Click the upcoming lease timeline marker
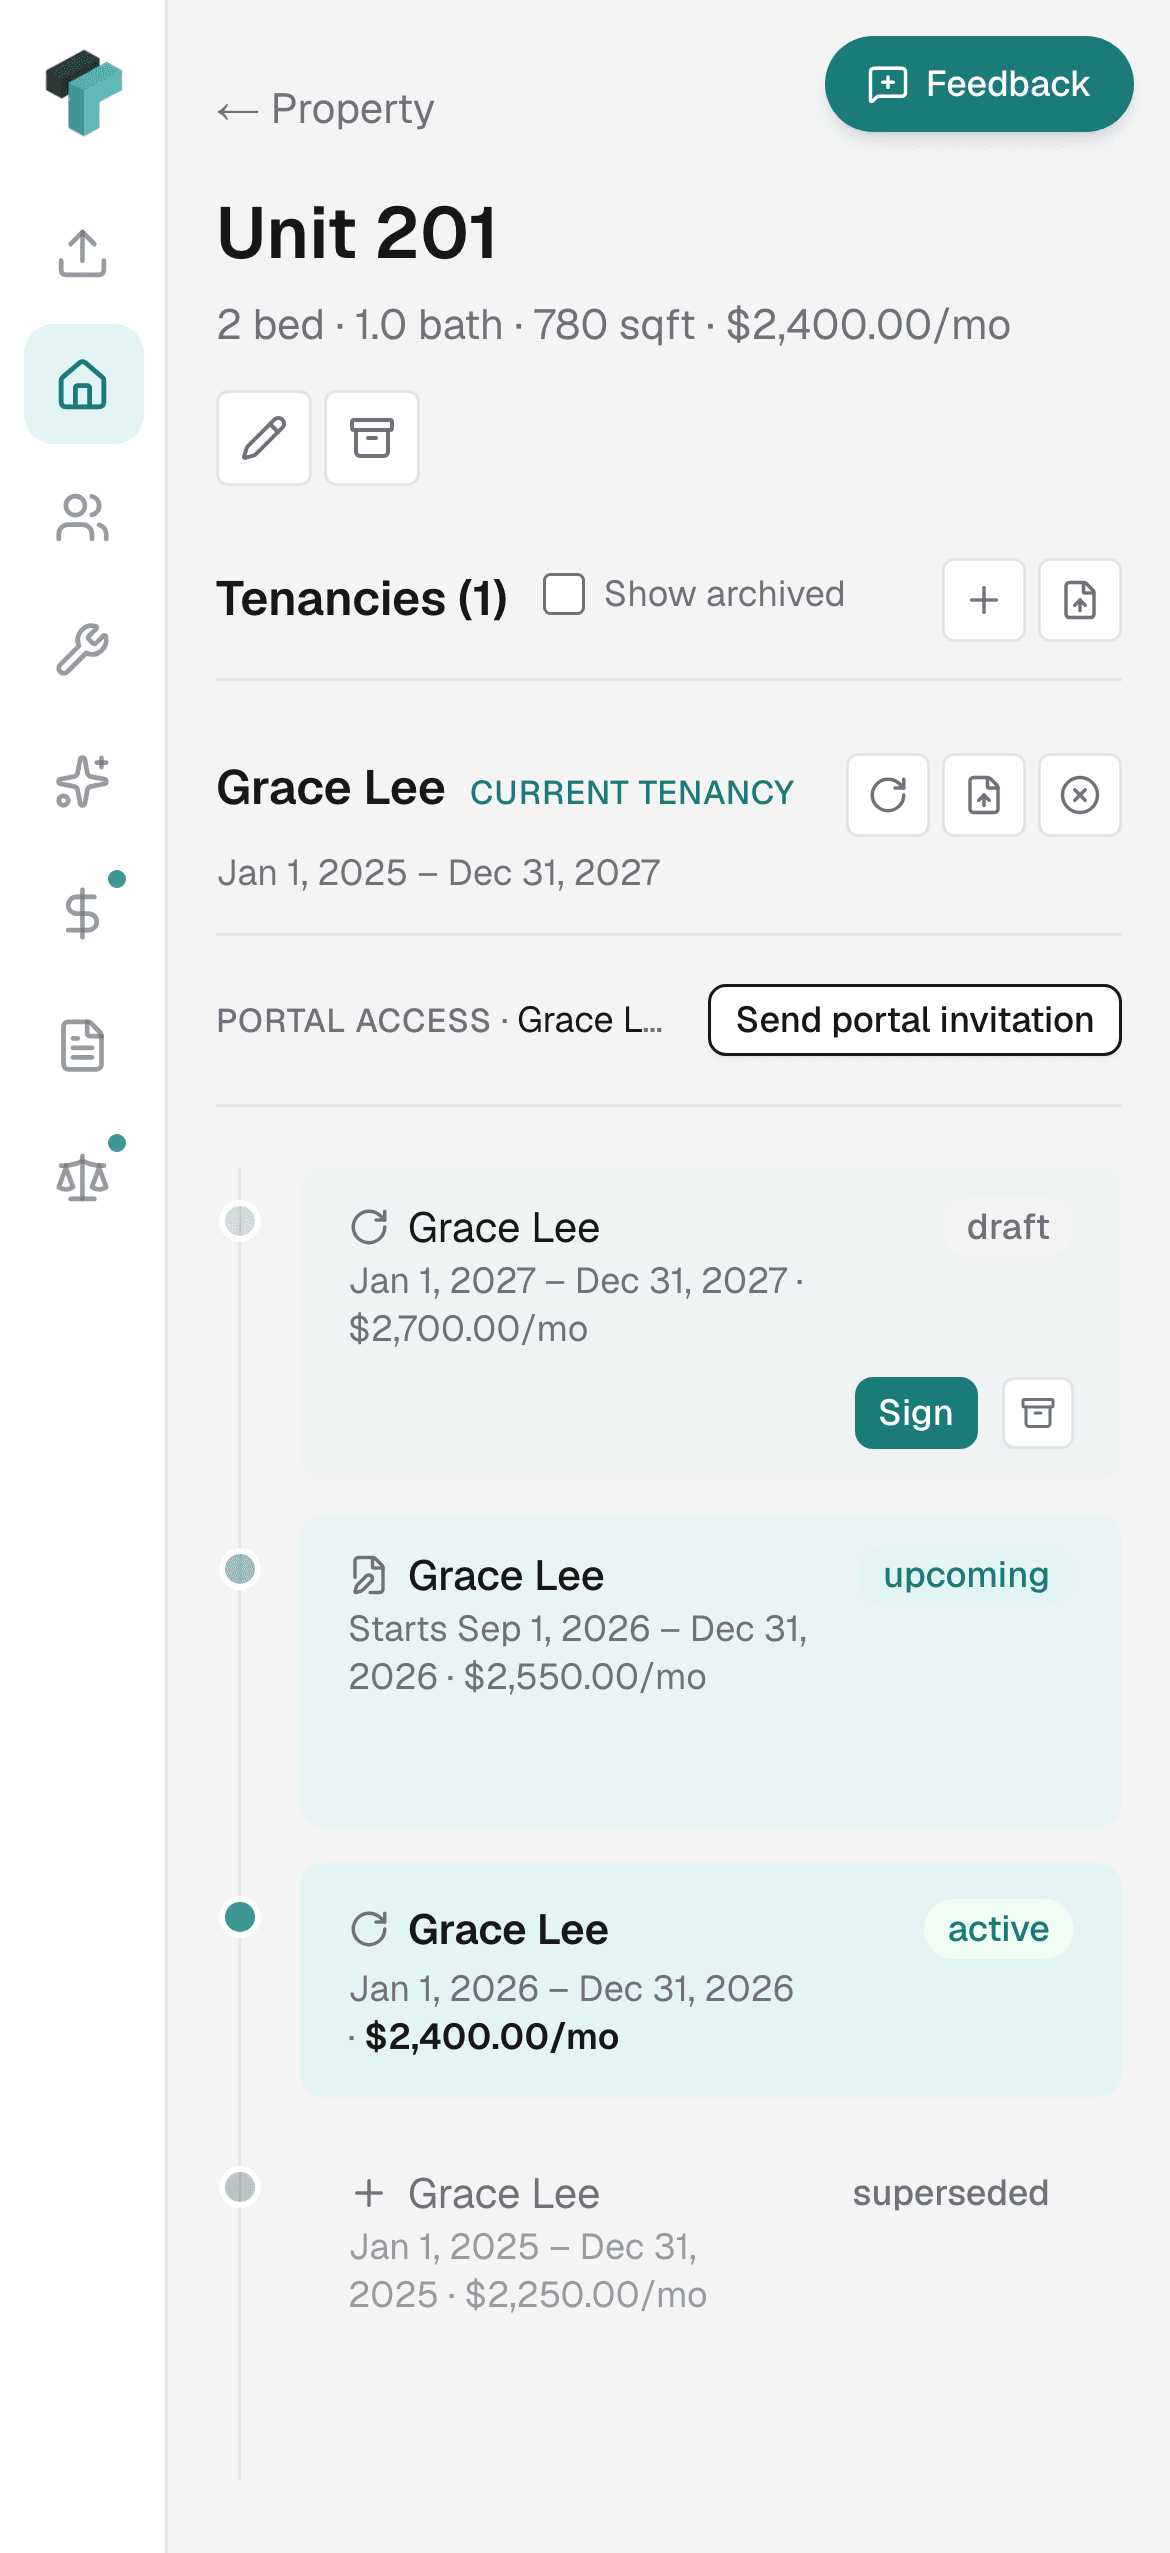This screenshot has height=2553, width=1170. pyautogui.click(x=240, y=1569)
